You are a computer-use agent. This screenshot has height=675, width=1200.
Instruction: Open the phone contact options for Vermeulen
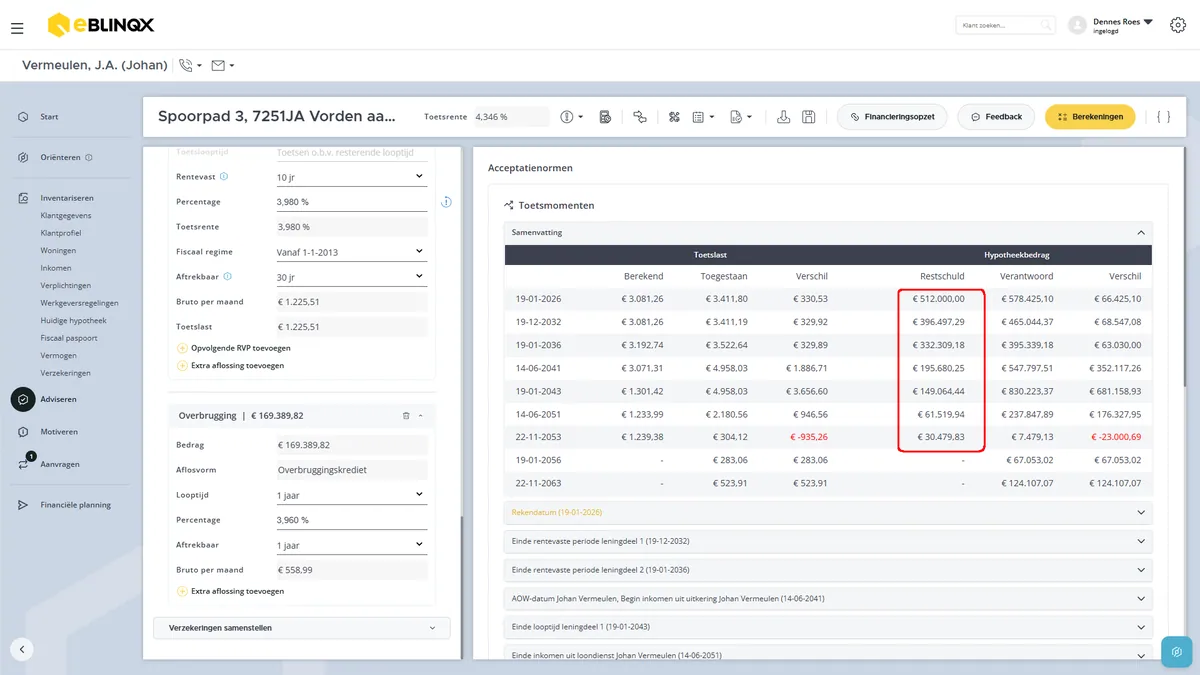coord(189,66)
